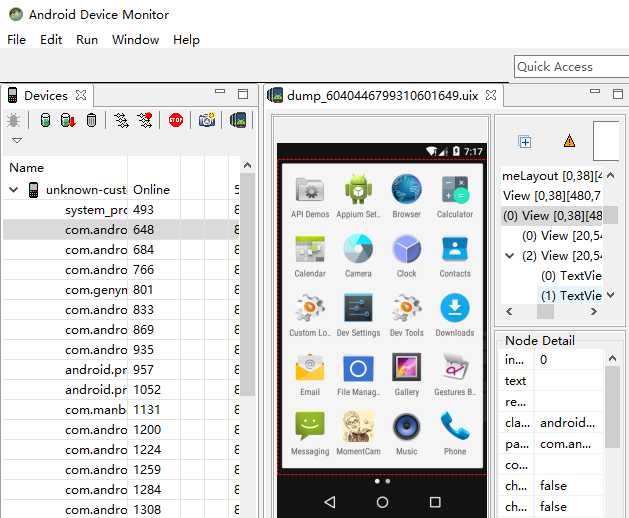Click the Dump HPROF file icon

point(68,120)
